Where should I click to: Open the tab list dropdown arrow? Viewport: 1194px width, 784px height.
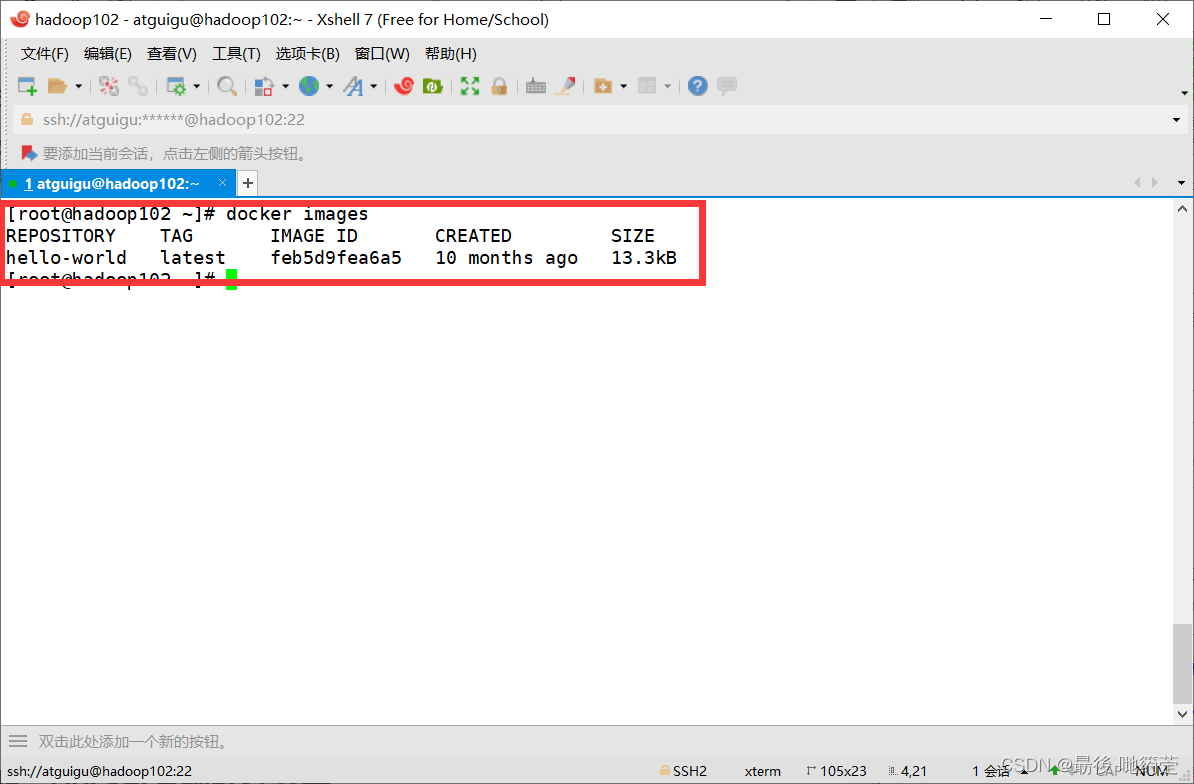pos(1181,183)
